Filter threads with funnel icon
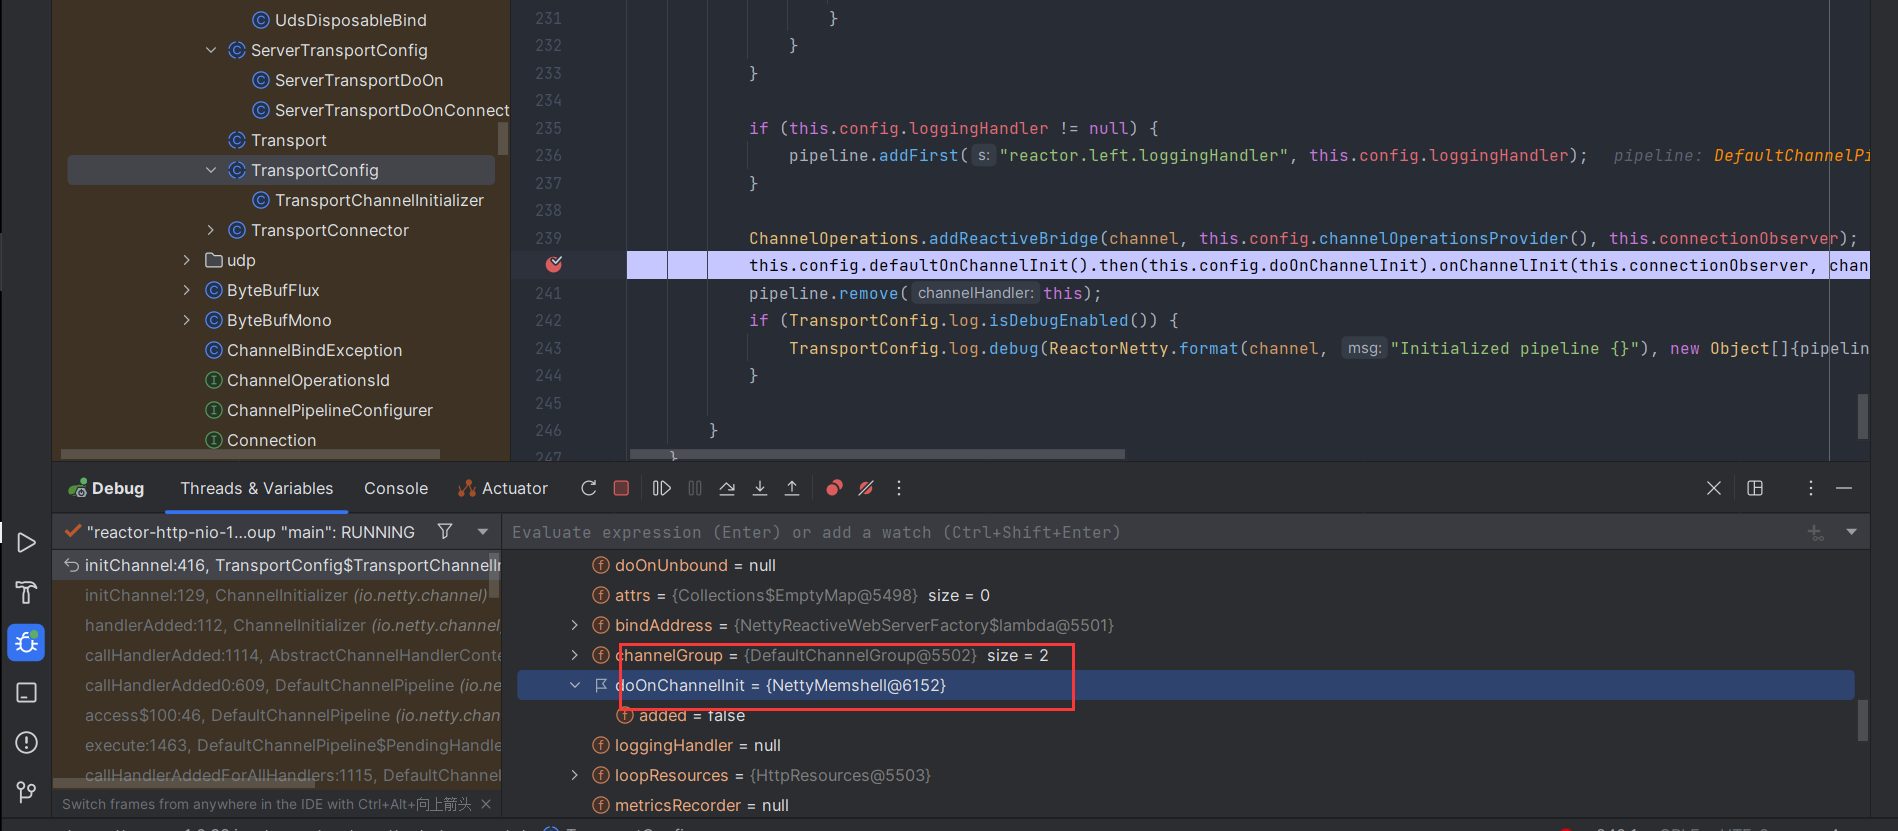The height and width of the screenshot is (831, 1898). click(x=445, y=531)
